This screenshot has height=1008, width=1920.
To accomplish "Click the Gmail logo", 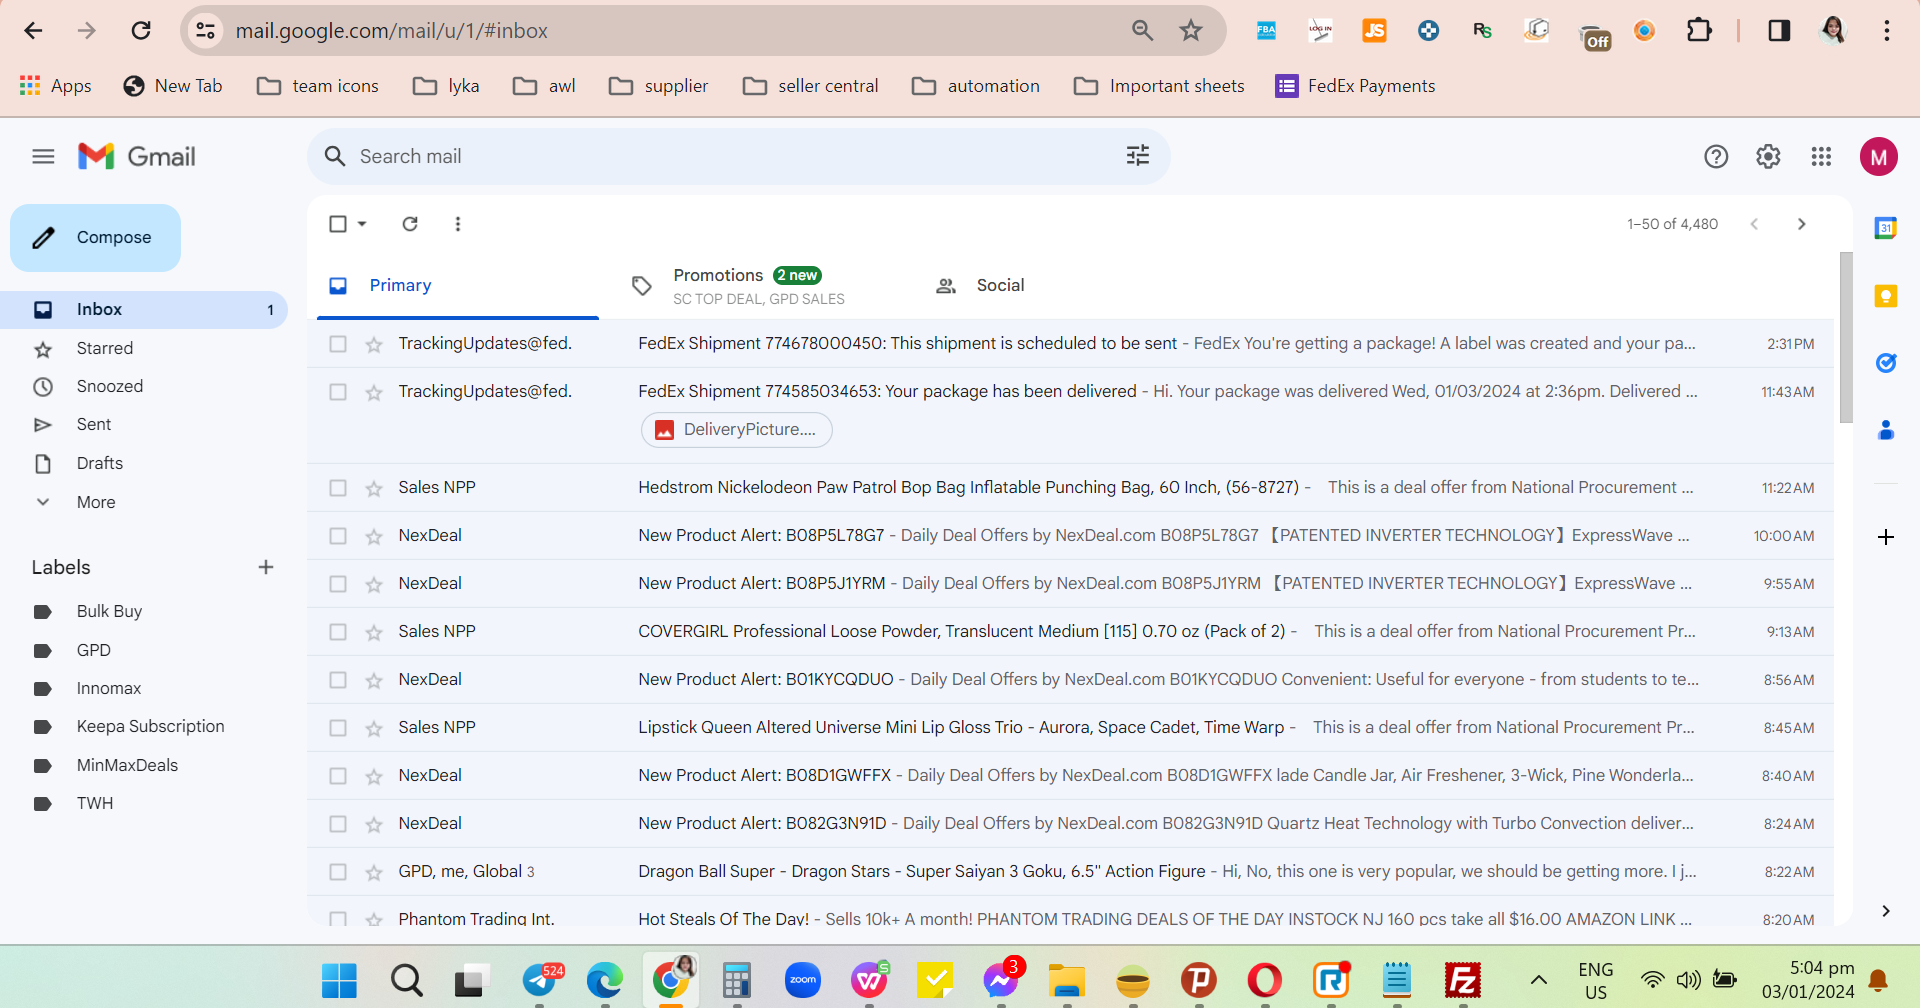I will click(137, 156).
